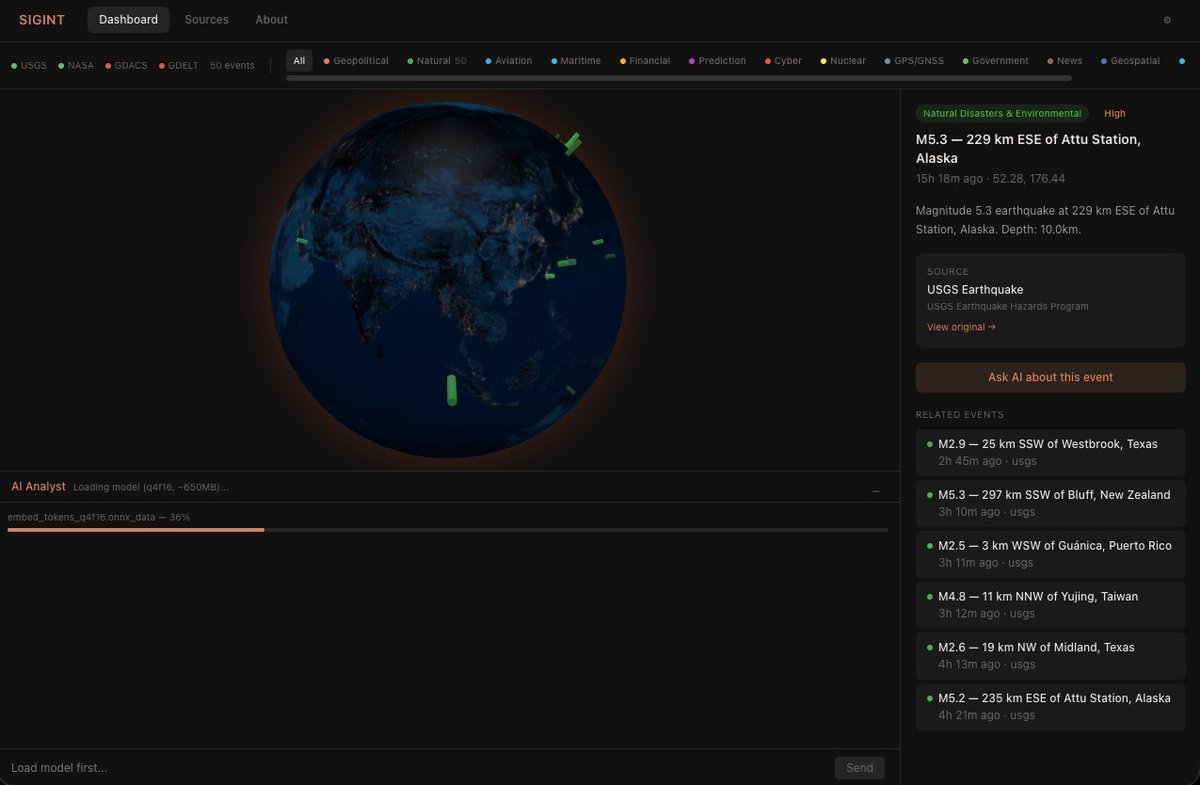Click the Send button
Image resolution: width=1200 pixels, height=785 pixels.
click(859, 768)
